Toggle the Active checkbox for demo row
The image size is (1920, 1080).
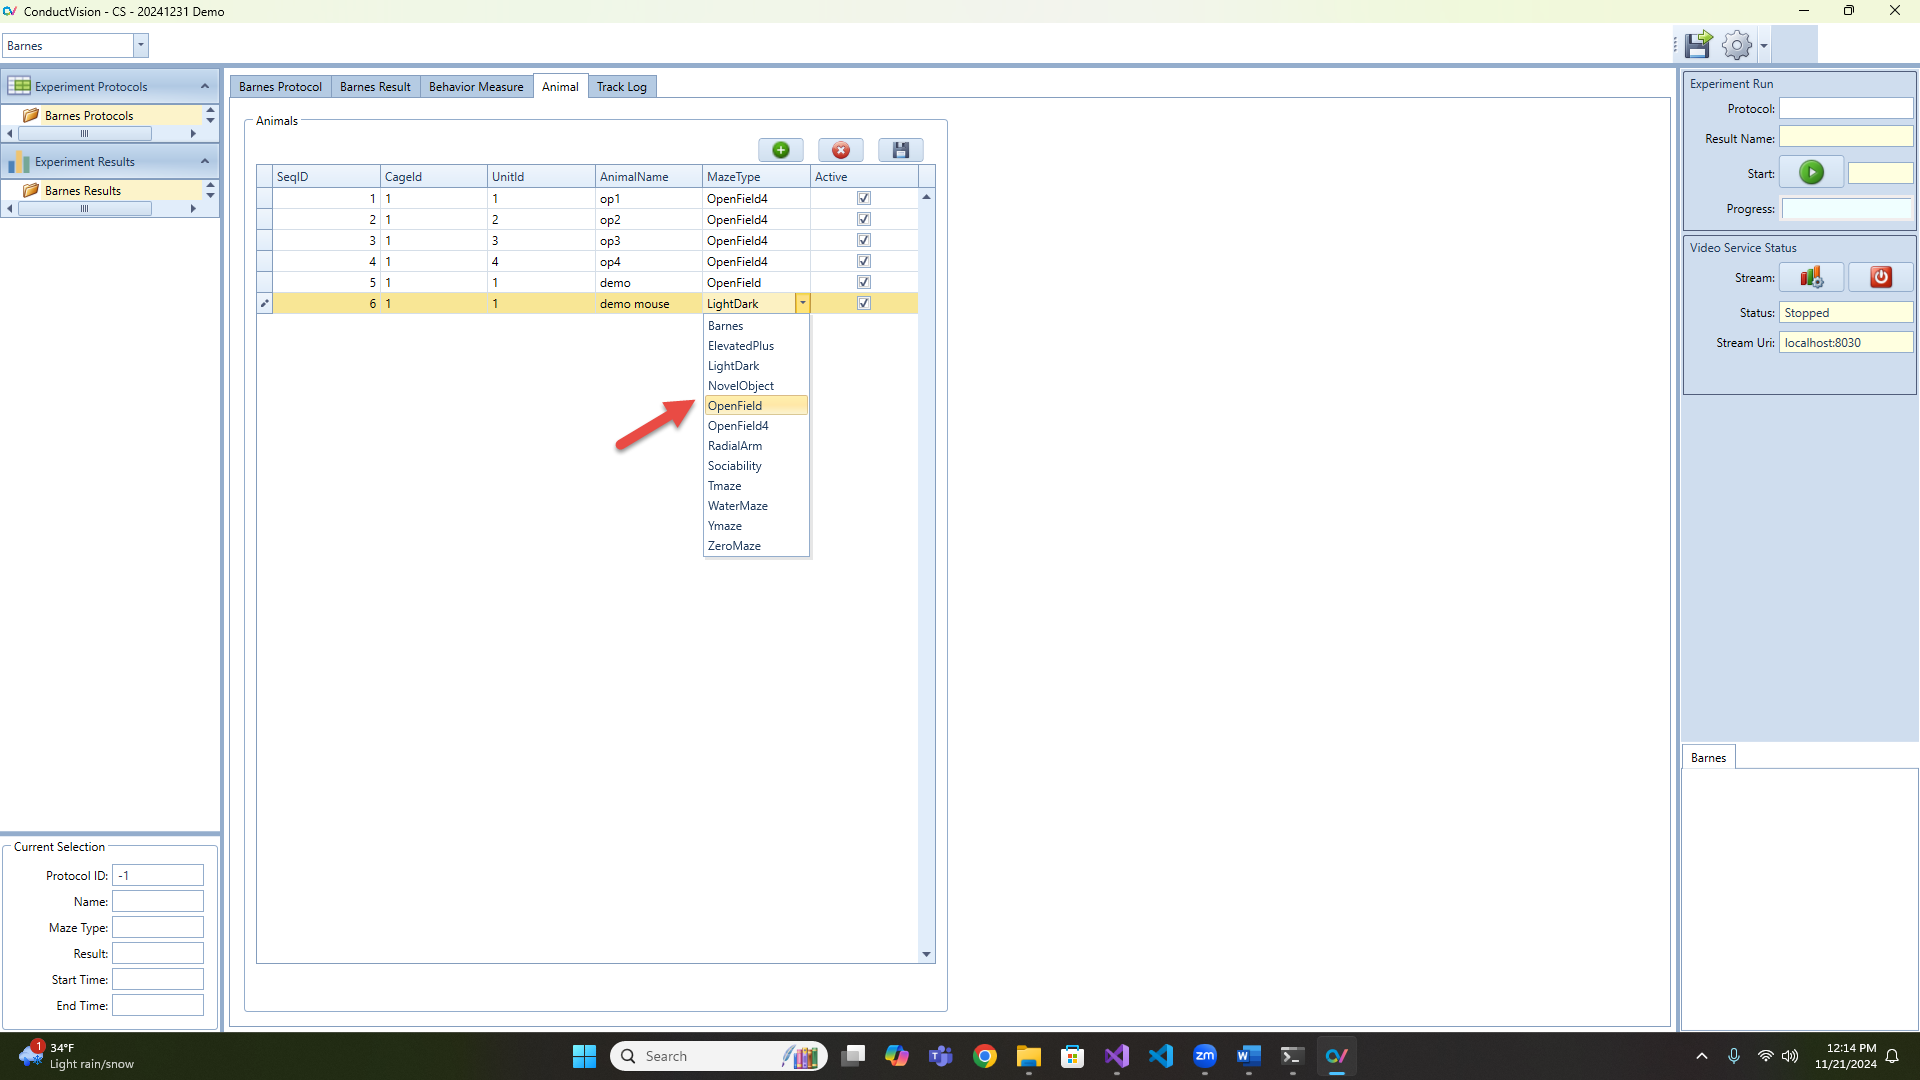864,283
